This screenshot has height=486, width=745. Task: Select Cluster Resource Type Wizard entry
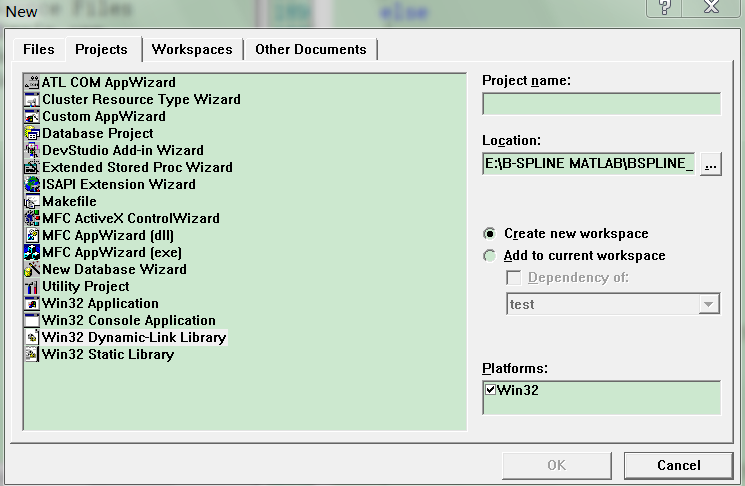141,99
